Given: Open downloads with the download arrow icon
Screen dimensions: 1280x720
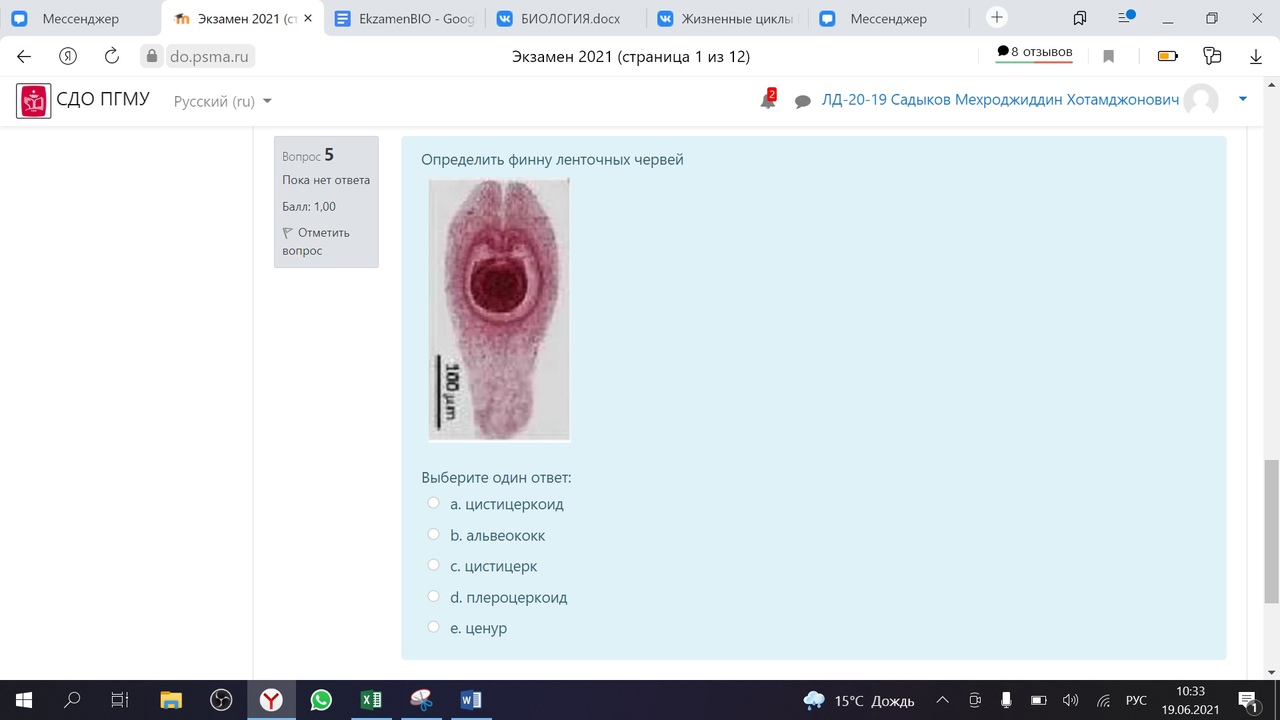Looking at the screenshot, I should pos(1256,57).
